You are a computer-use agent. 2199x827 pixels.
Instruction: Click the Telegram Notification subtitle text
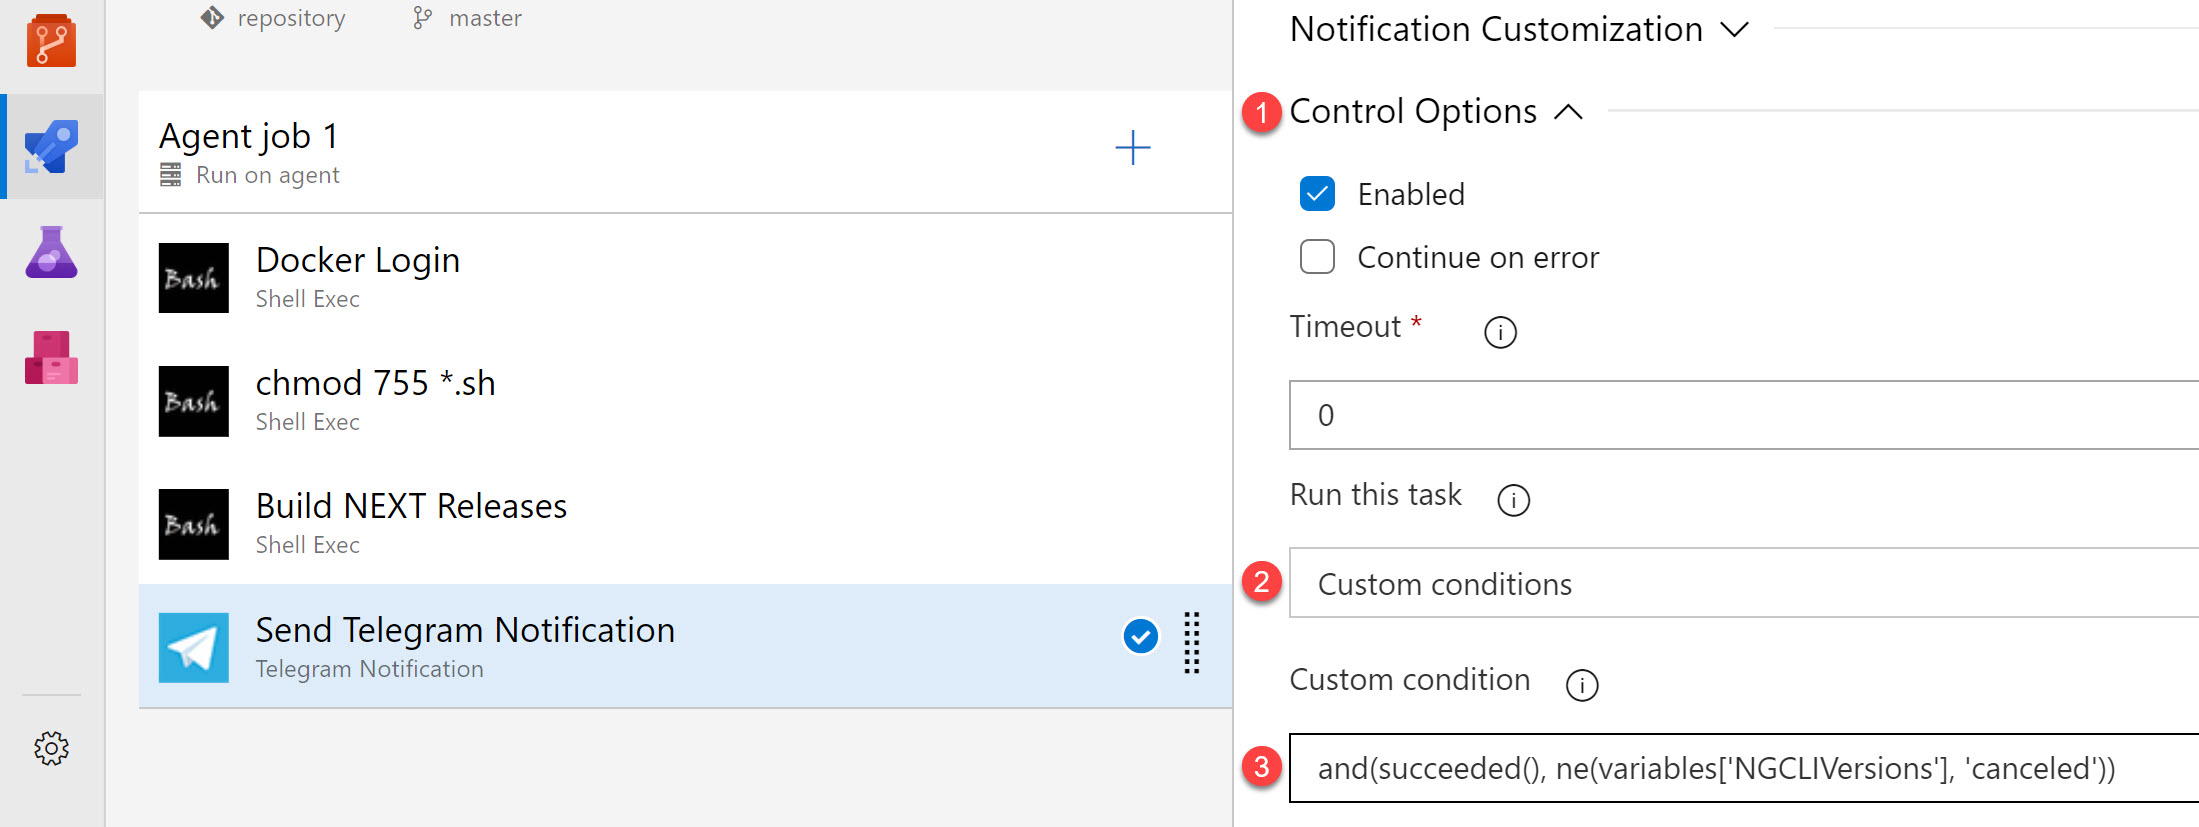369,669
